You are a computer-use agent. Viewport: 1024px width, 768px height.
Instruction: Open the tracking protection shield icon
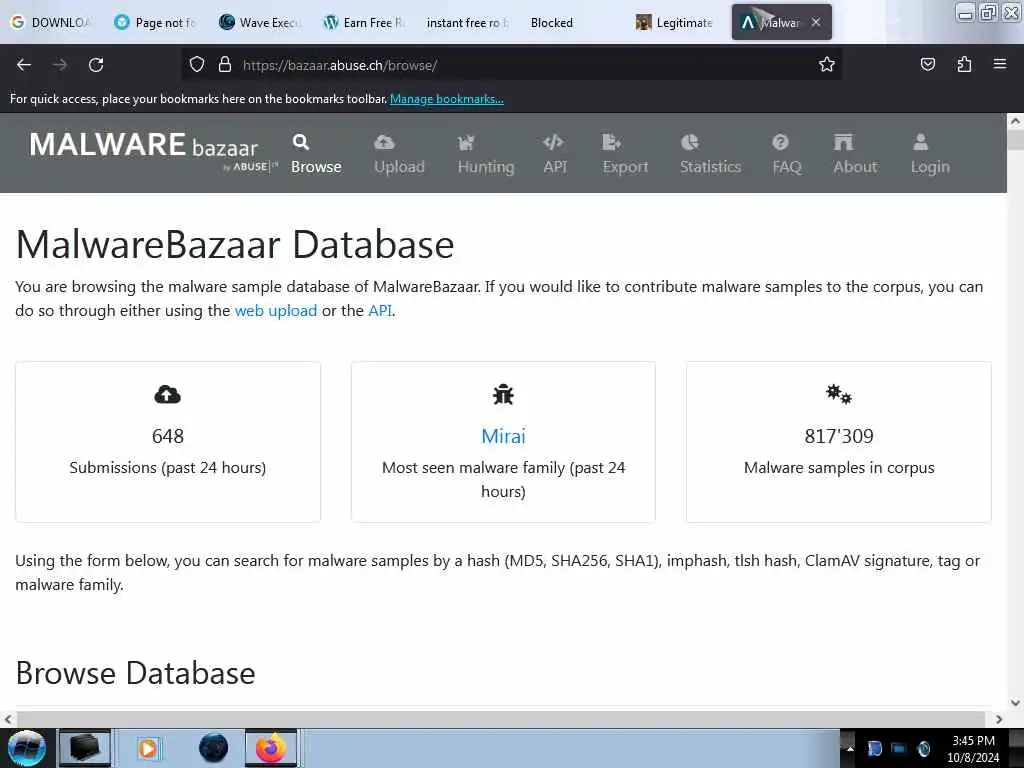pos(197,64)
